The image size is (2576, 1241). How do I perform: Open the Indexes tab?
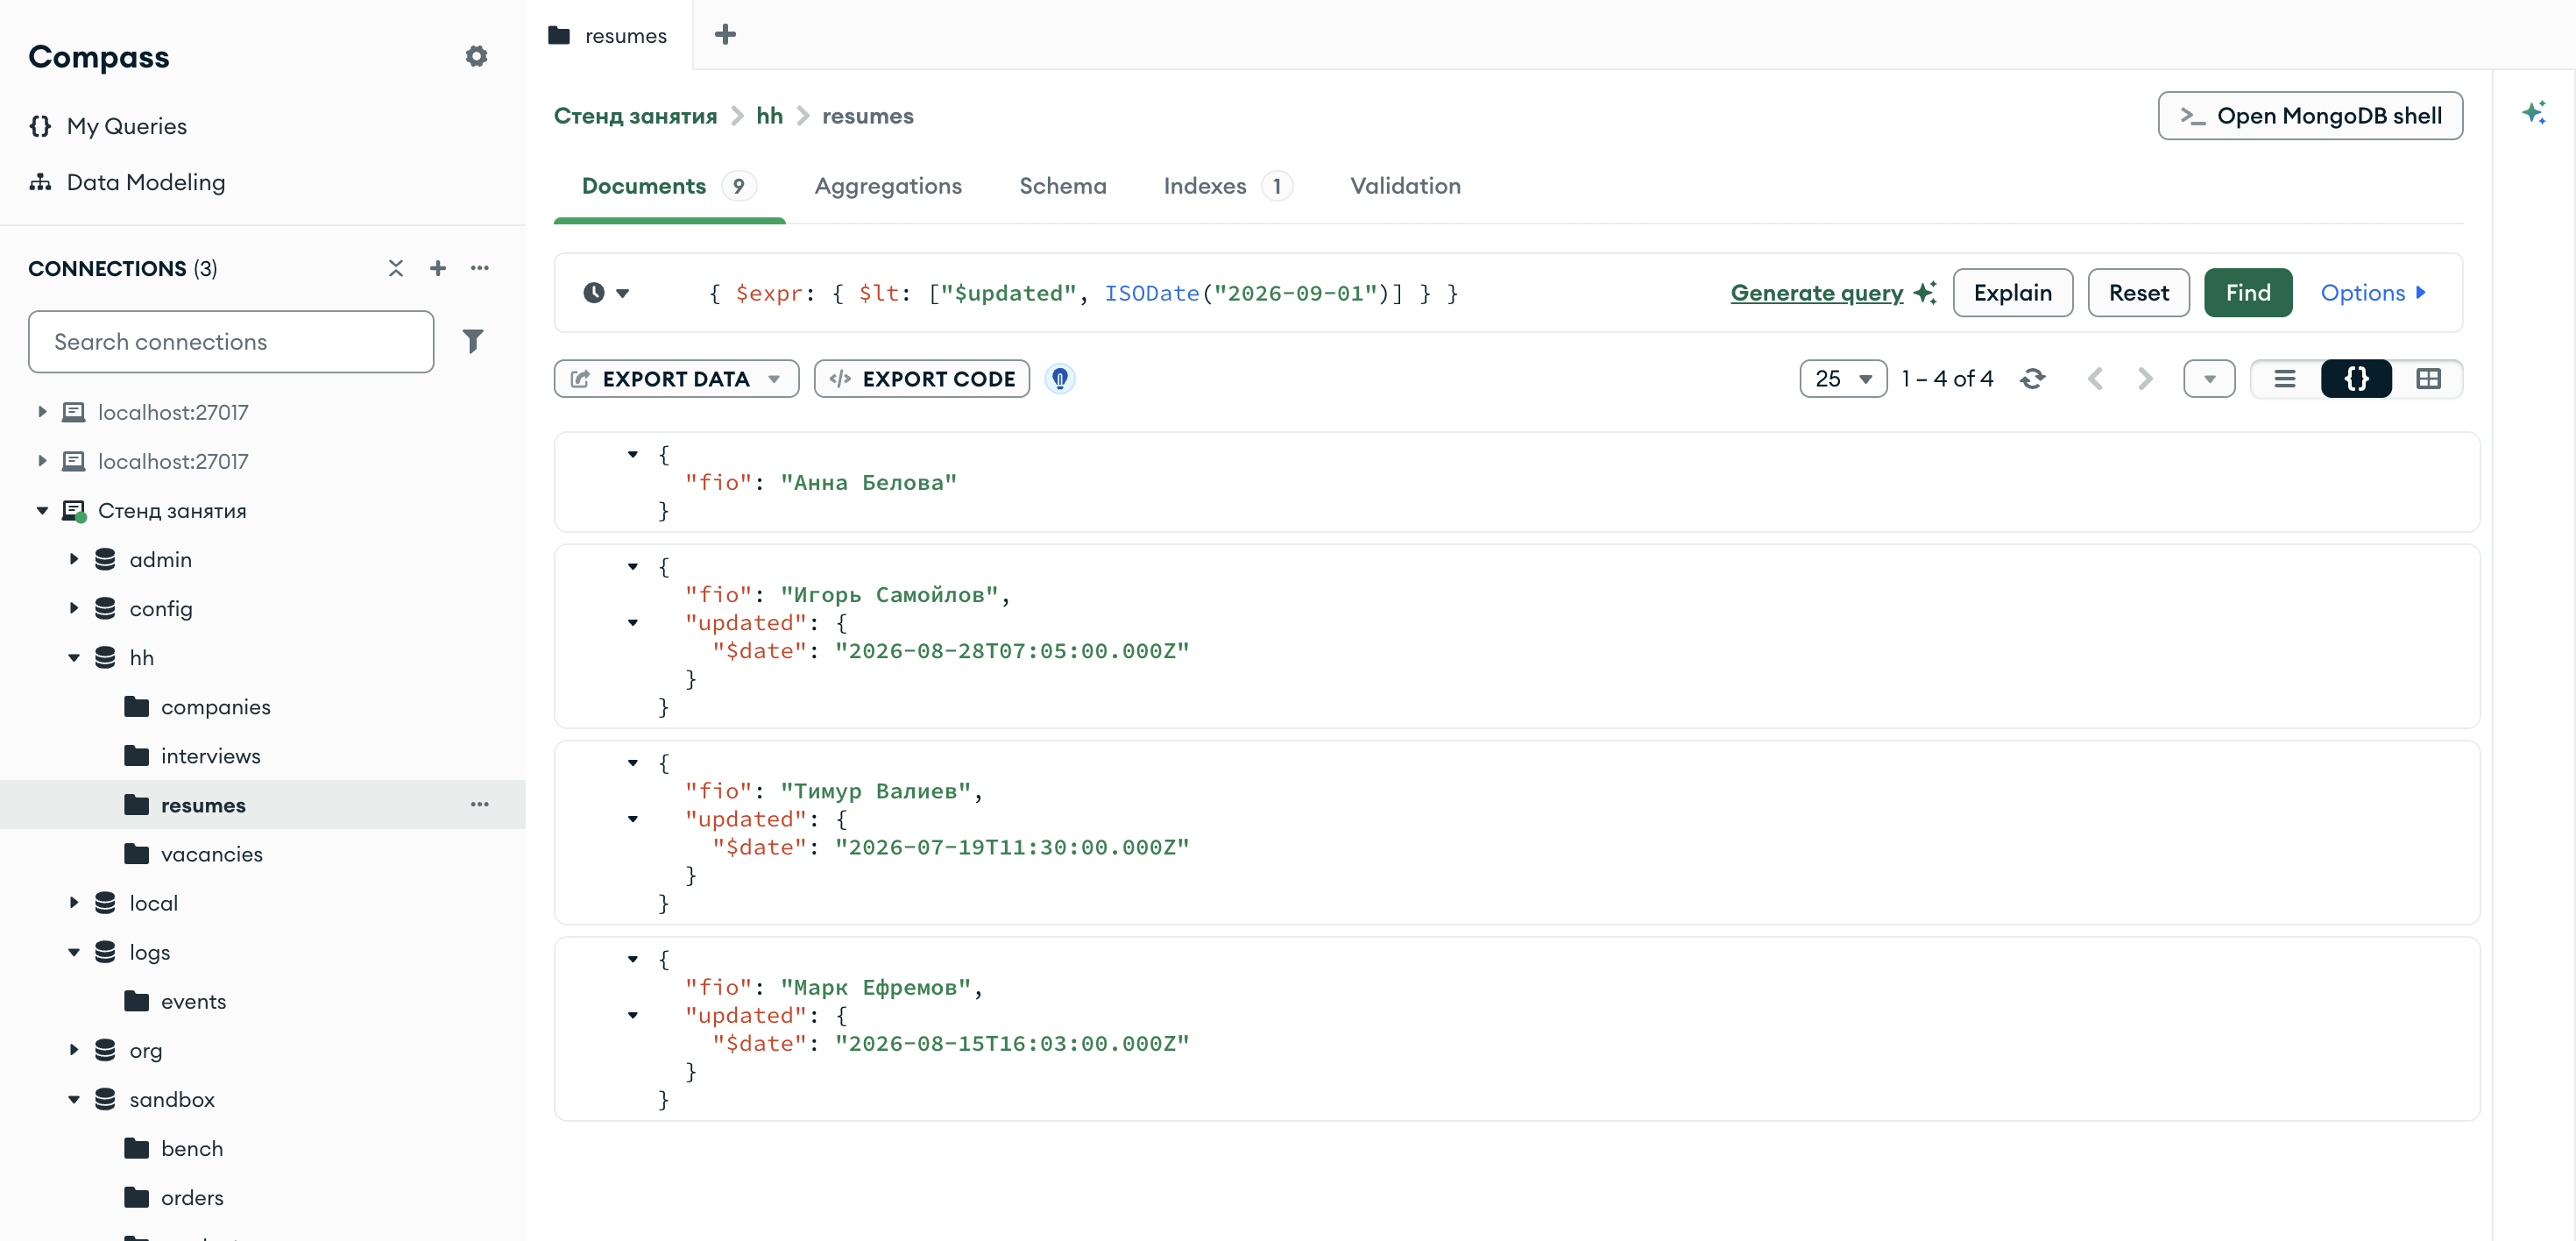1227,186
